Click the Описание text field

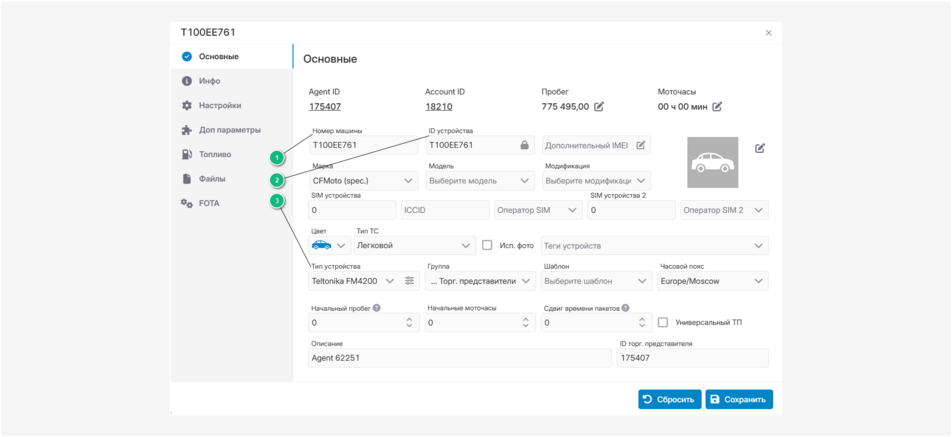460,358
